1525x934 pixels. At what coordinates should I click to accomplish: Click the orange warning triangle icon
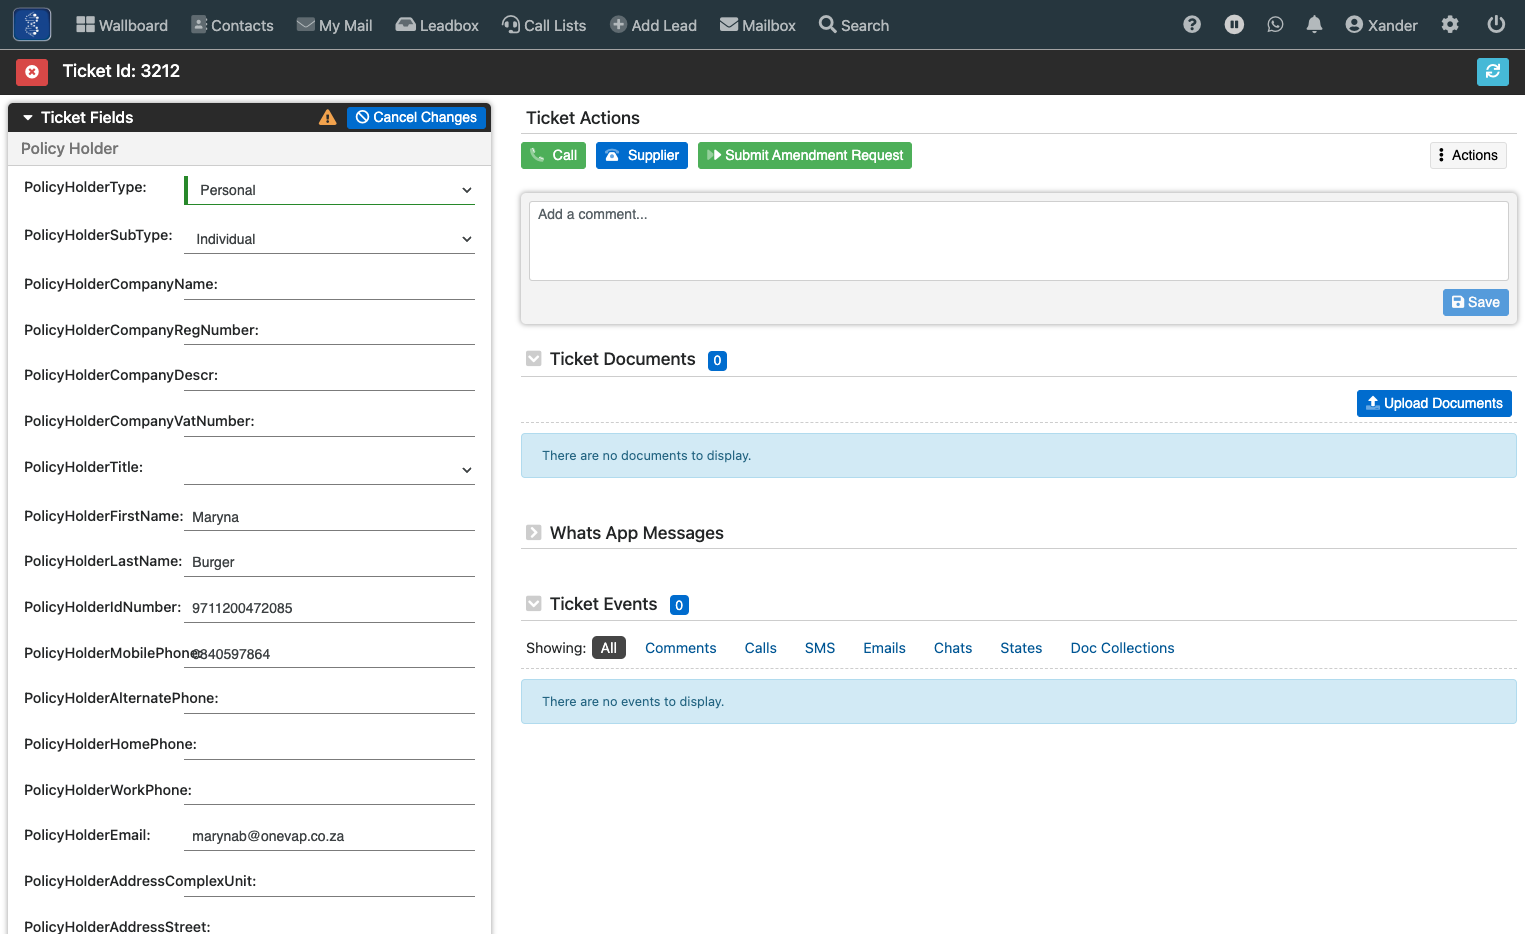[x=327, y=118]
